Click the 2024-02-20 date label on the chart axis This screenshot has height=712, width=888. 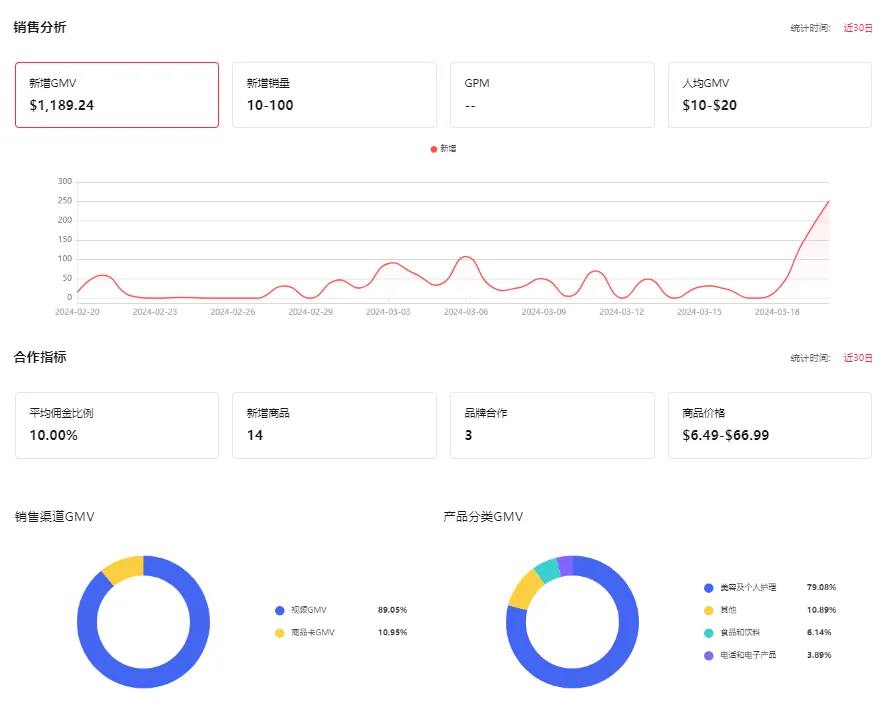(77, 312)
